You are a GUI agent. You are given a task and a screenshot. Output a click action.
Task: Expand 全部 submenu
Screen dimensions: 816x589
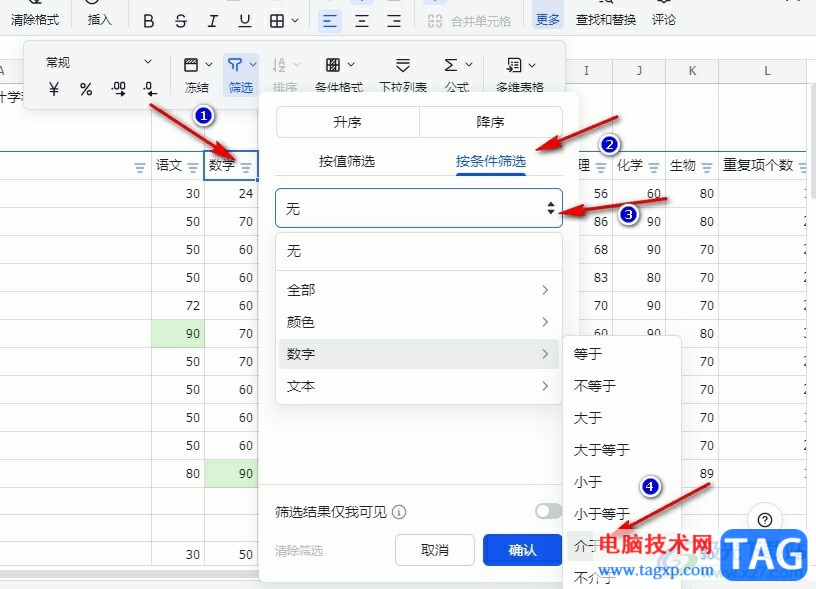419,290
